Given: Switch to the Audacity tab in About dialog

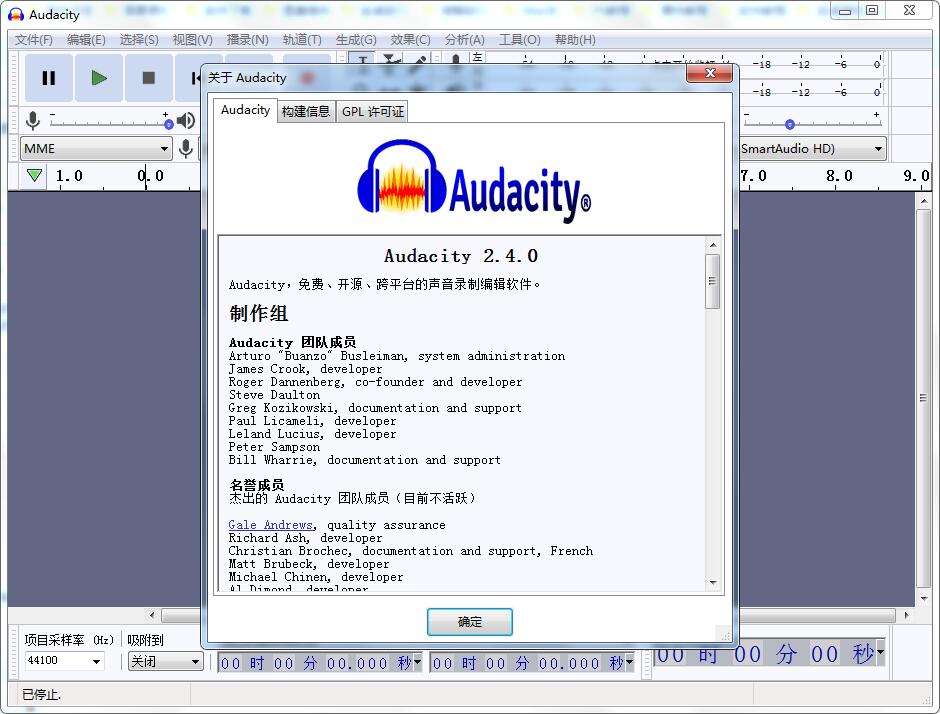Looking at the screenshot, I should pyautogui.click(x=245, y=110).
